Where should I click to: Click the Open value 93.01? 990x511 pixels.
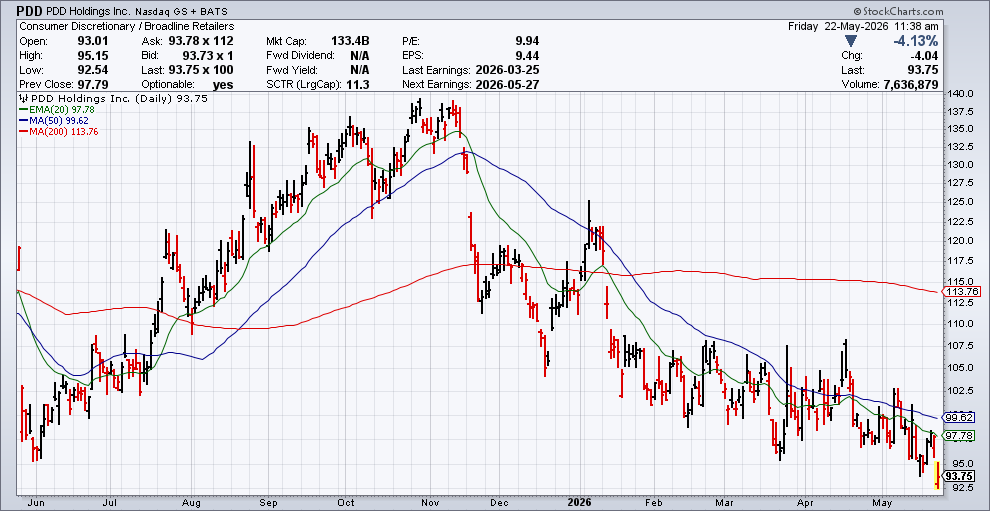click(91, 40)
